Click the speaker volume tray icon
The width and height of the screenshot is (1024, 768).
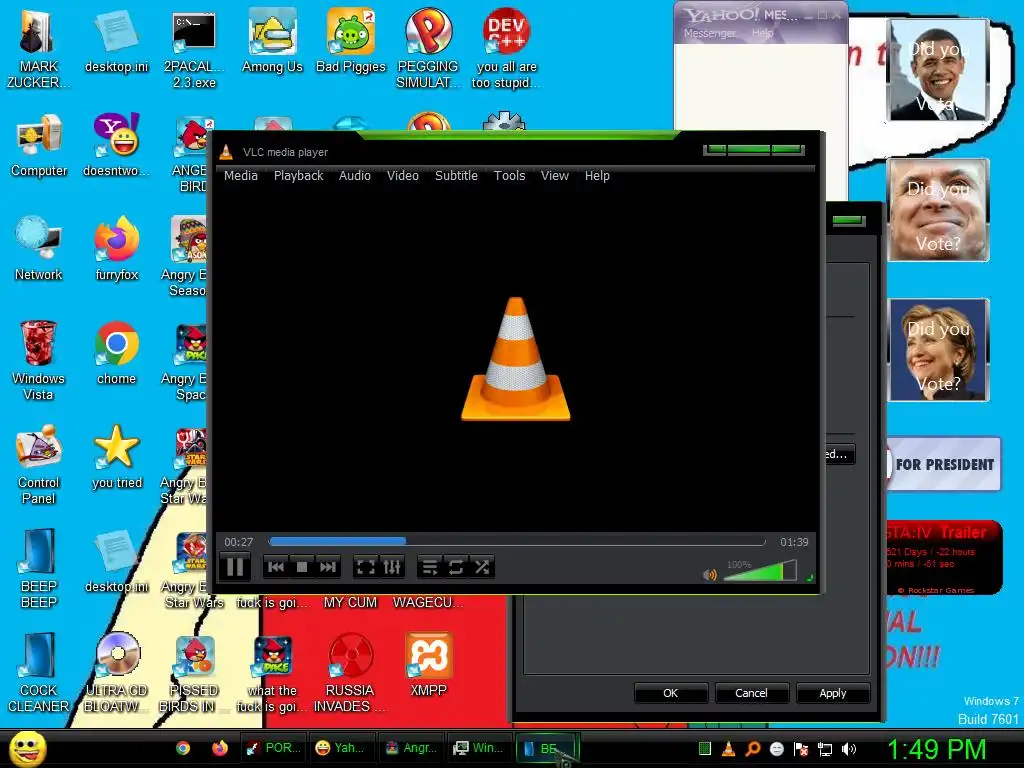pos(849,749)
